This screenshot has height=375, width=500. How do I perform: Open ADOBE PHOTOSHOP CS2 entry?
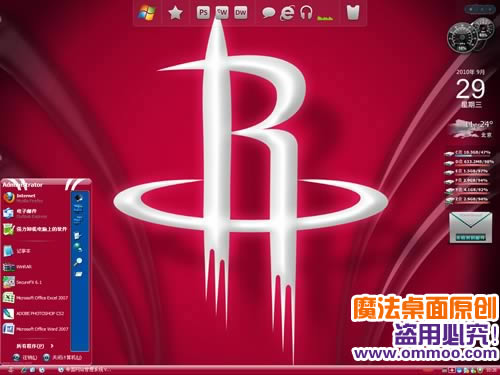pyautogui.click(x=33, y=313)
